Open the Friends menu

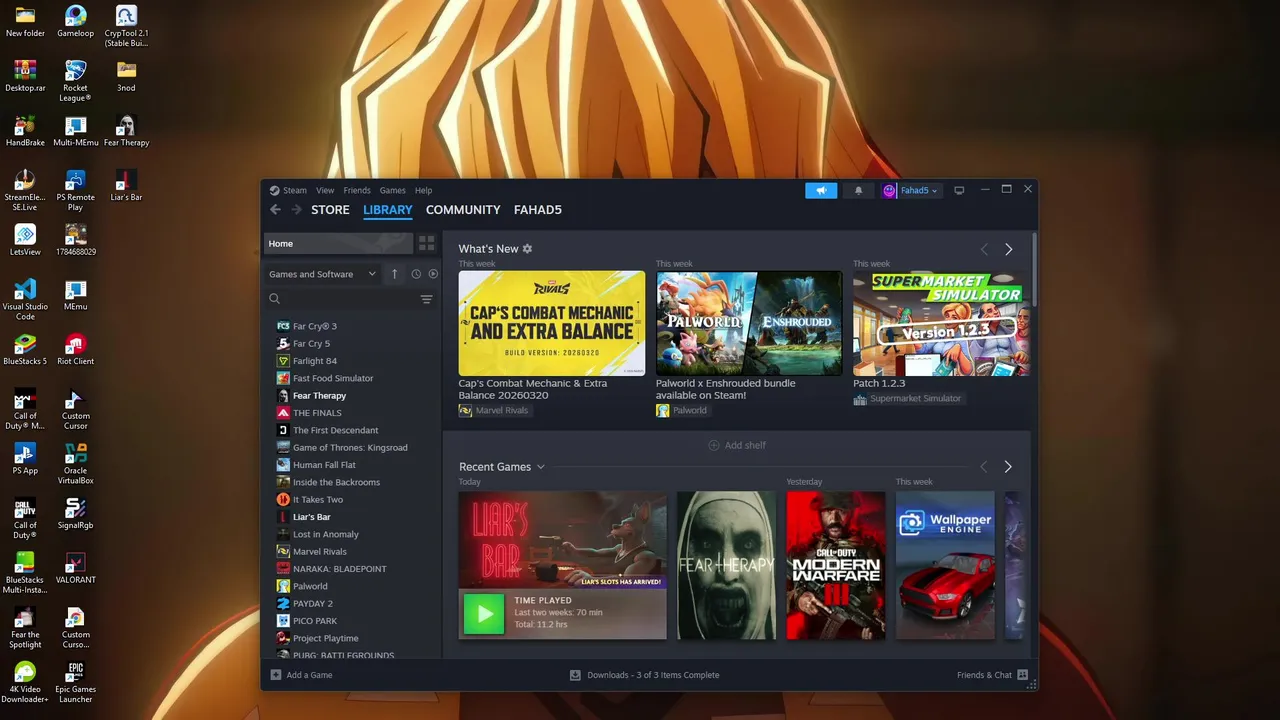tap(357, 190)
